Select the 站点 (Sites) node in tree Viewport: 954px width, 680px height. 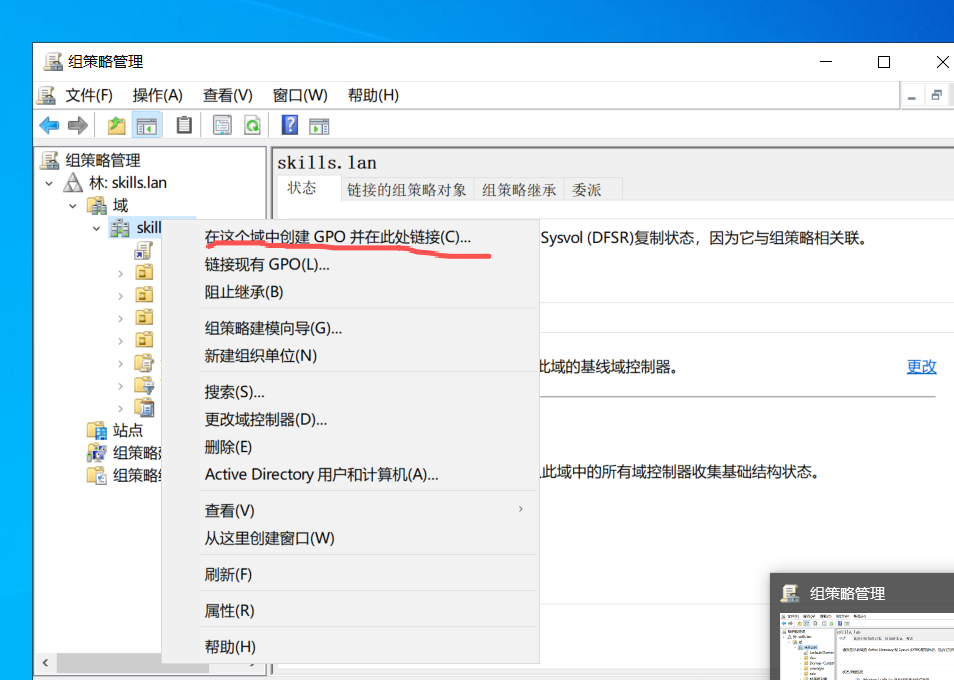(x=127, y=430)
